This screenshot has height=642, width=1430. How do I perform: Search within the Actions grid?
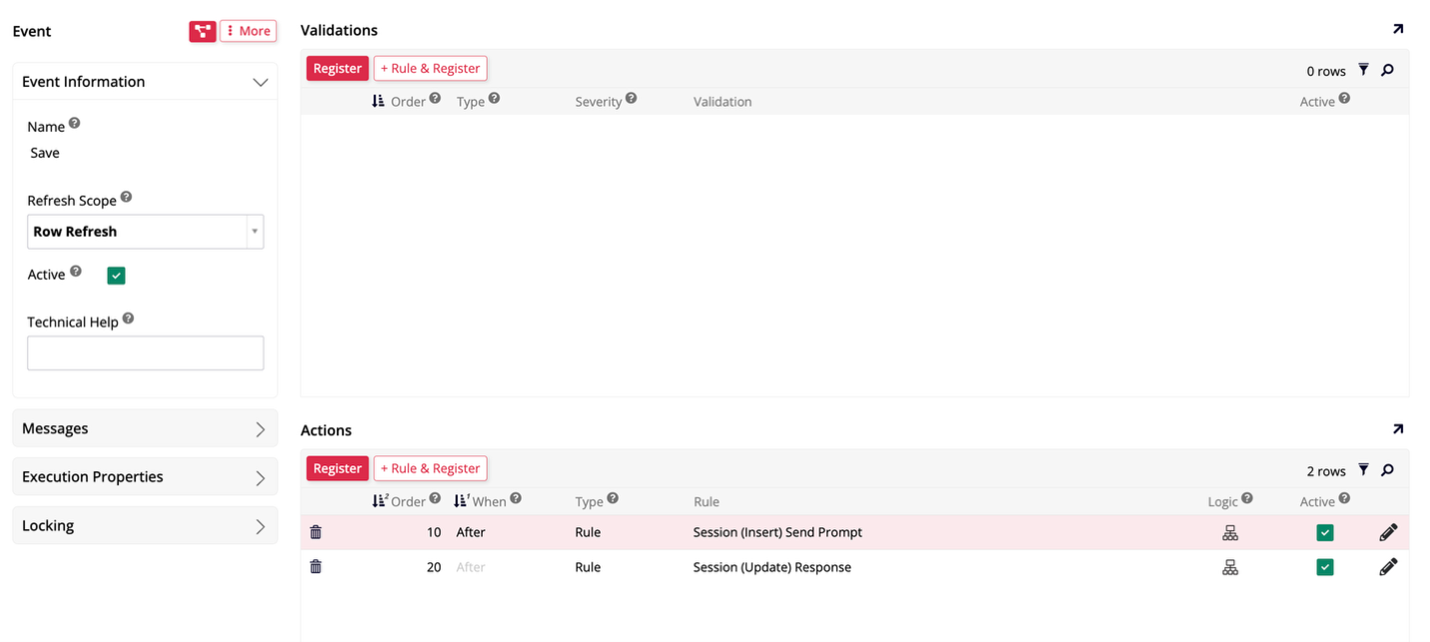1387,470
